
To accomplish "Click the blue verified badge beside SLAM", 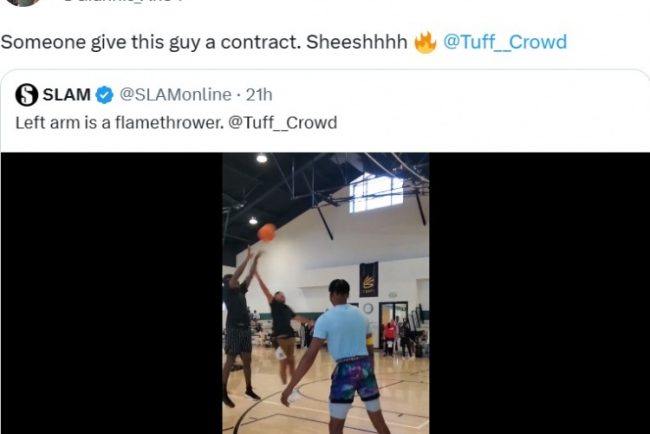I will coord(104,95).
